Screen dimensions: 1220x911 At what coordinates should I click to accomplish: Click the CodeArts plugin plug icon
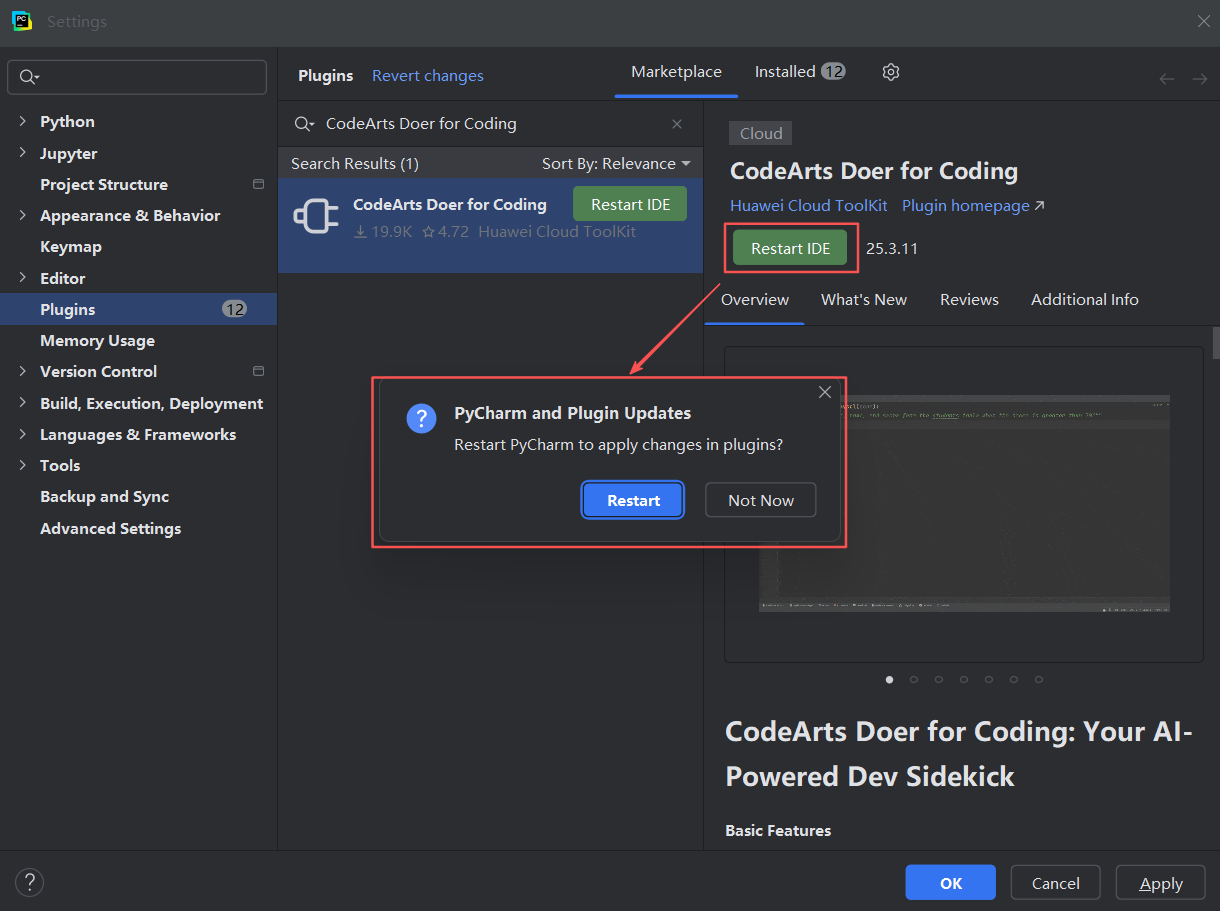(316, 217)
